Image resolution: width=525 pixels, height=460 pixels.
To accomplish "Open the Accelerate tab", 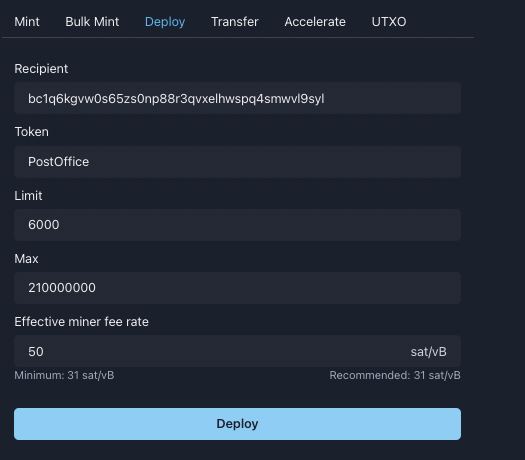I will point(315,22).
